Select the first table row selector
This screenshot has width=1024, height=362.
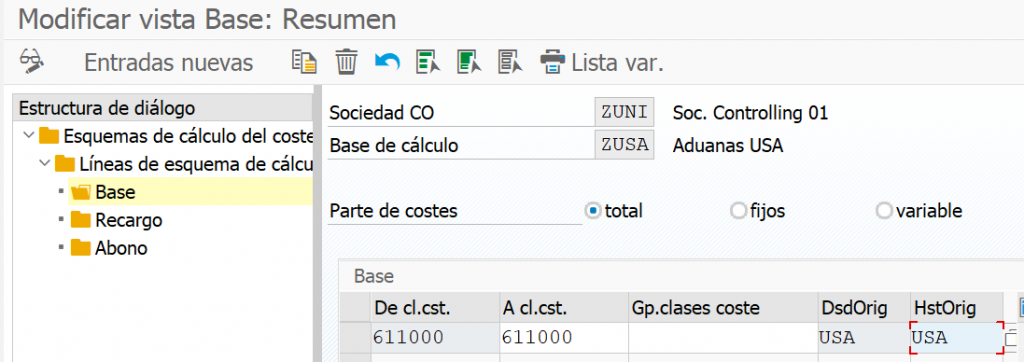click(x=355, y=338)
